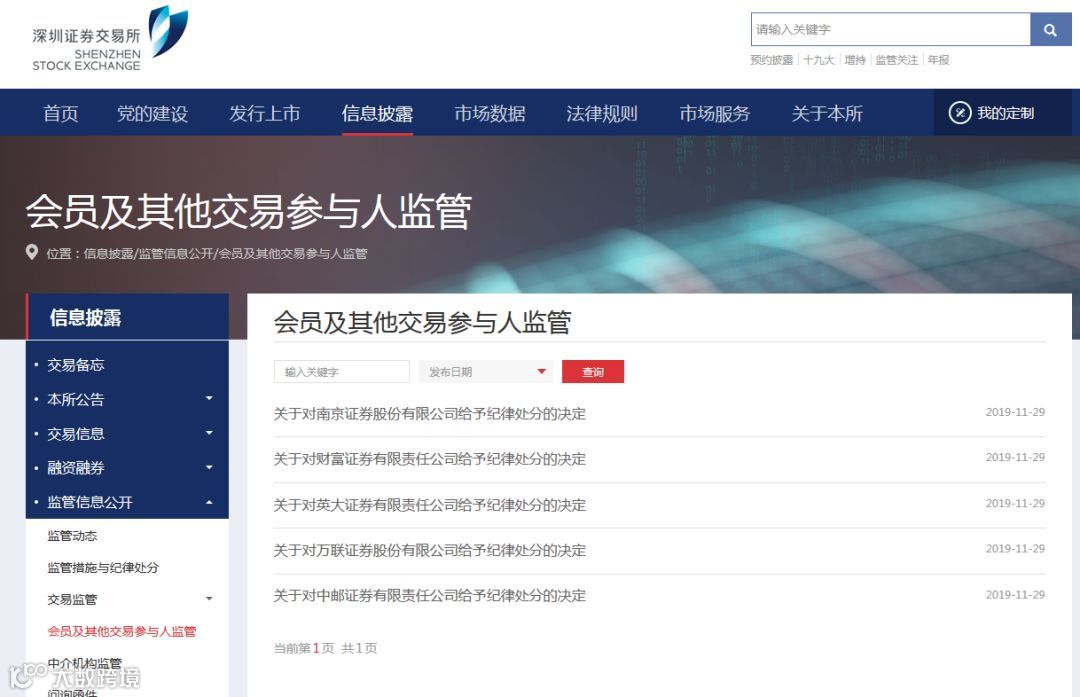Click the location pin icon before 位置
This screenshot has height=697, width=1080.
point(32,252)
